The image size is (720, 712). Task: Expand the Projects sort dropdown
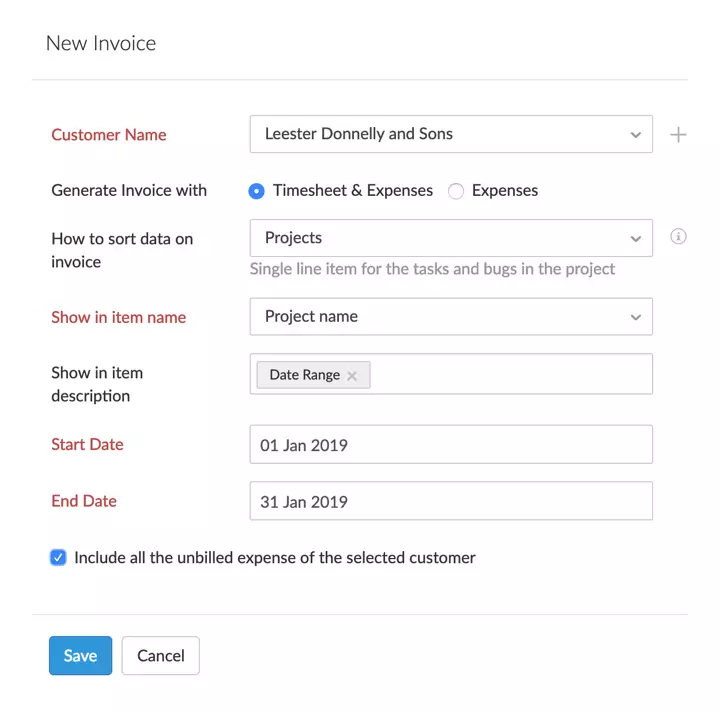coord(450,238)
